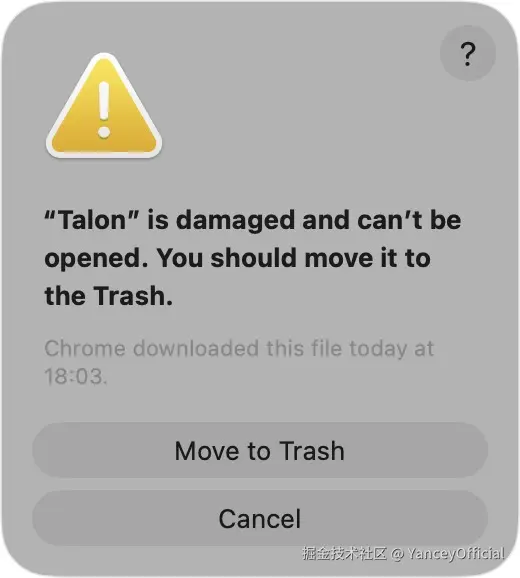Click "the Trash." at end of heading
Image resolution: width=520 pixels, height=578 pixels.
pos(109,296)
